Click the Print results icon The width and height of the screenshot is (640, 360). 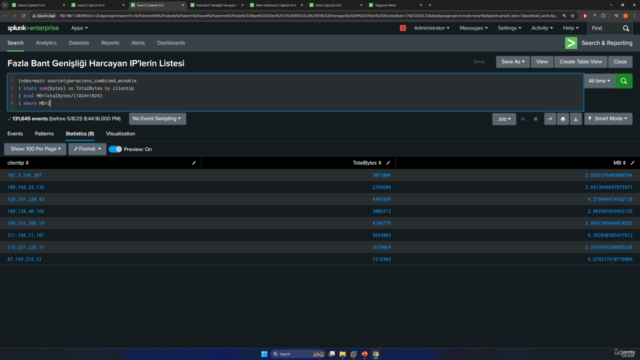pos(563,119)
